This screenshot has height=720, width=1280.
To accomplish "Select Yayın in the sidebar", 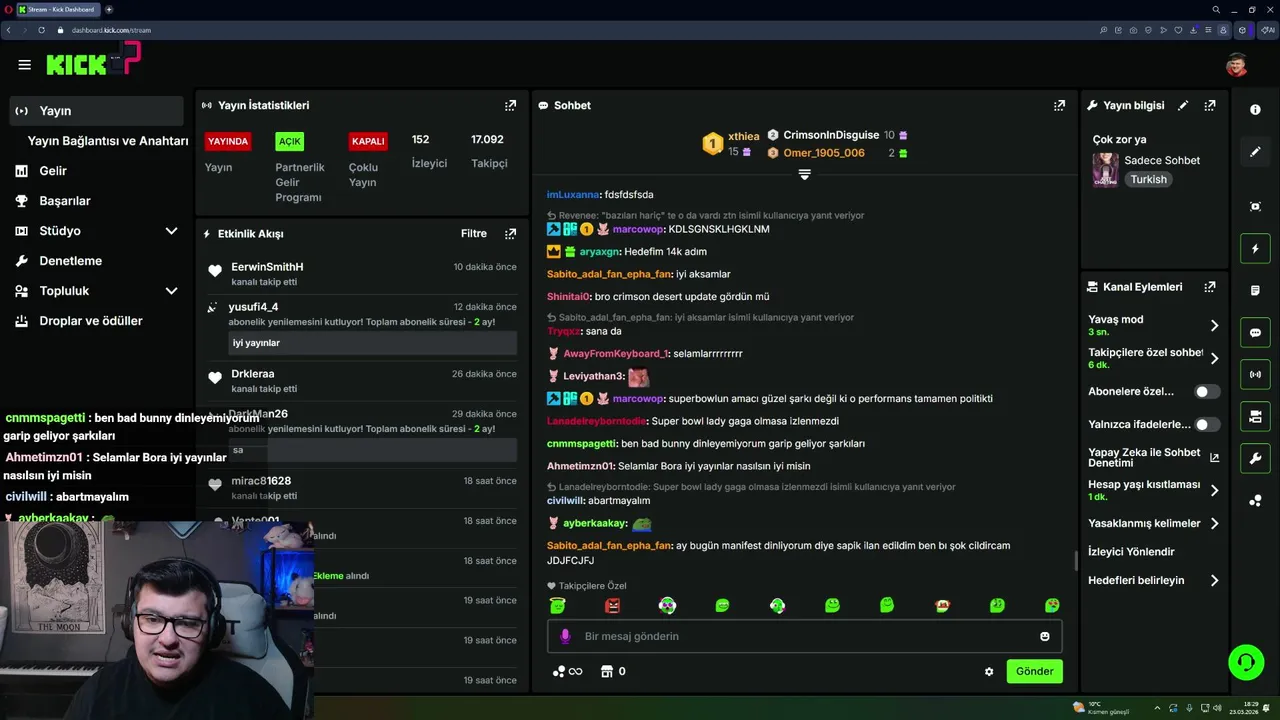I will [x=97, y=111].
